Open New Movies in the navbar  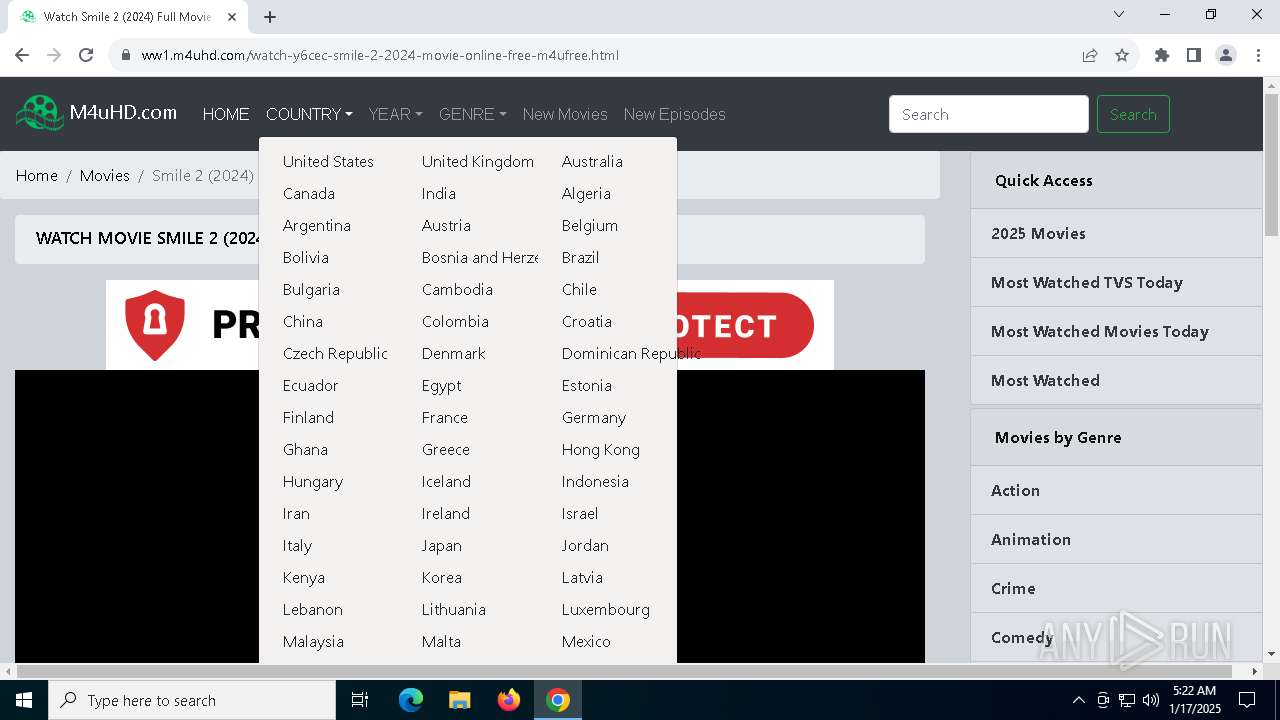click(565, 114)
